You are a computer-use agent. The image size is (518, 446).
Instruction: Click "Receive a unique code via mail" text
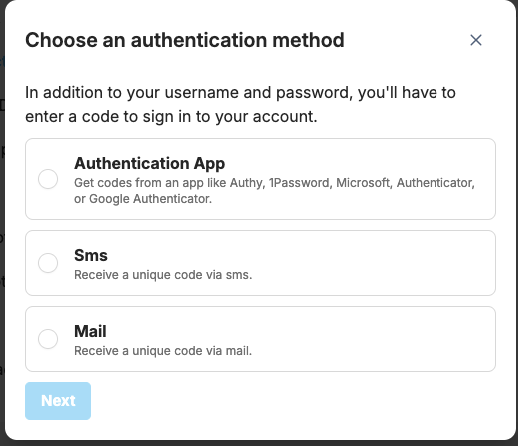coord(163,351)
